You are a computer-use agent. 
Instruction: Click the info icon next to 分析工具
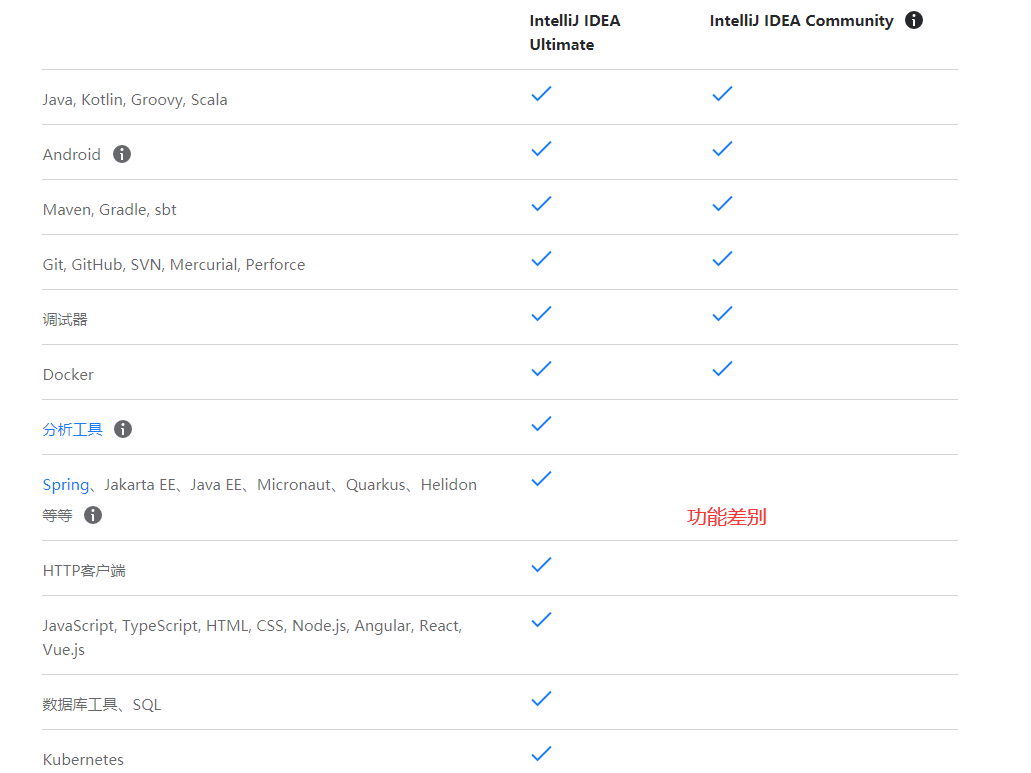click(123, 429)
